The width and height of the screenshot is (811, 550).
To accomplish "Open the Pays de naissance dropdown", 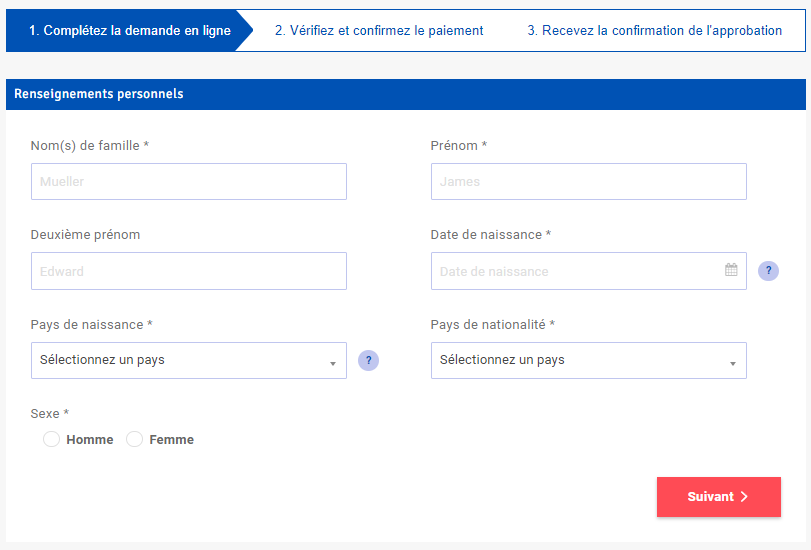I will [189, 360].
